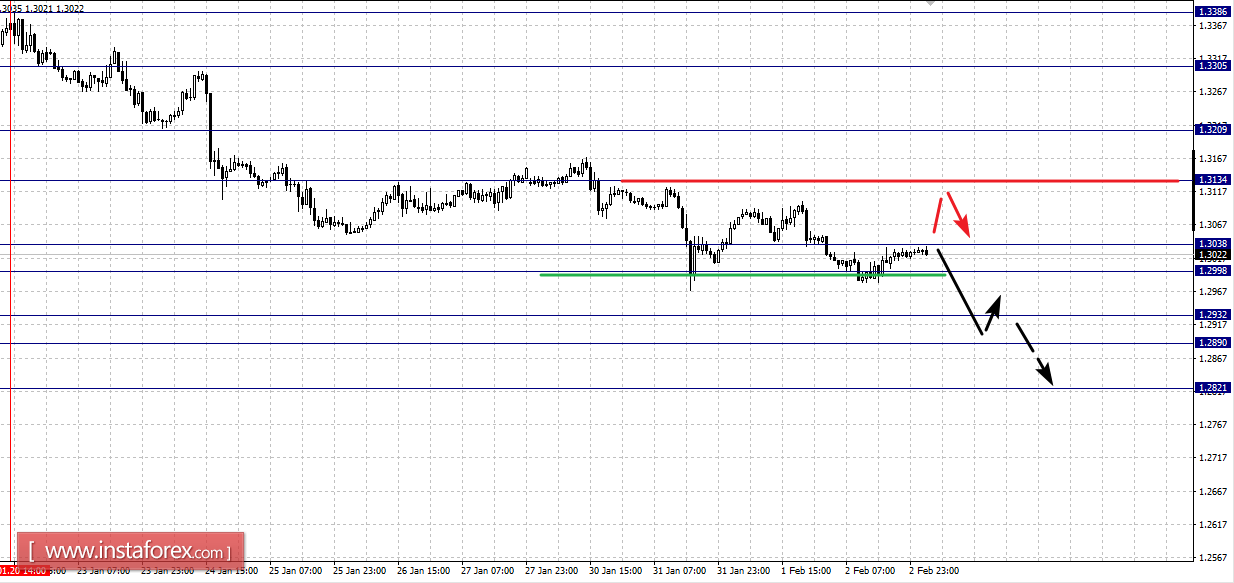This screenshot has height=583, width=1234.
Task: Select the 1.2890 price level label
Action: 1212,342
